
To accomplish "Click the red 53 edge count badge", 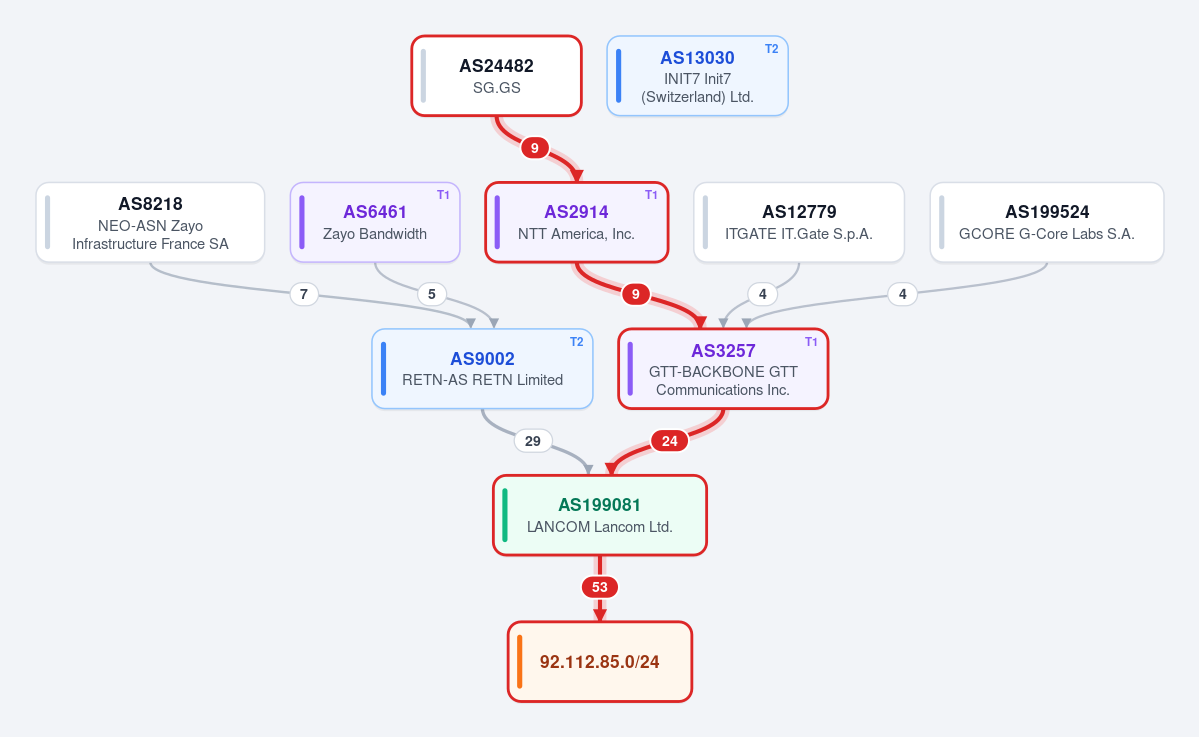I will pyautogui.click(x=600, y=587).
